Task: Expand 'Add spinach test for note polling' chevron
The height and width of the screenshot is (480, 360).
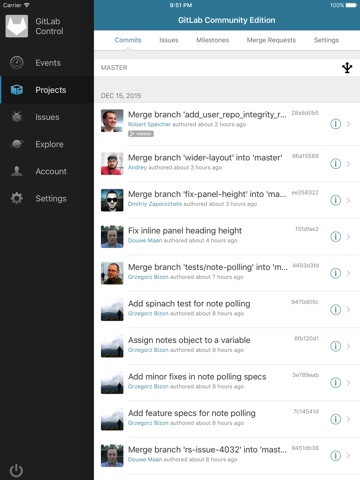Action: [348, 310]
